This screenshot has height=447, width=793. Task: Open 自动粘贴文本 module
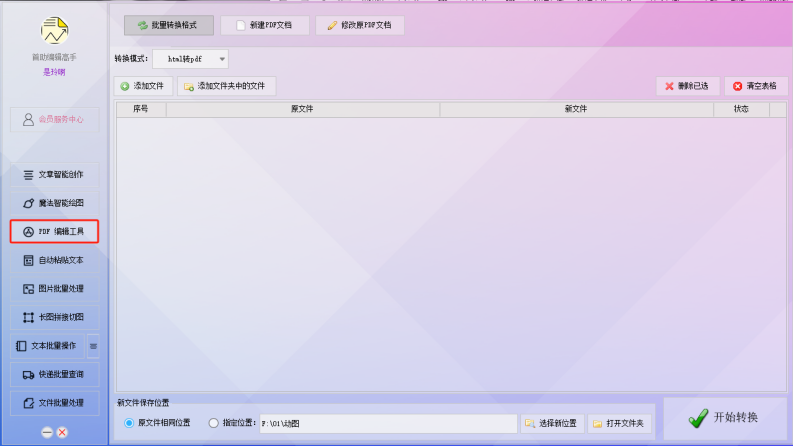tap(54, 260)
